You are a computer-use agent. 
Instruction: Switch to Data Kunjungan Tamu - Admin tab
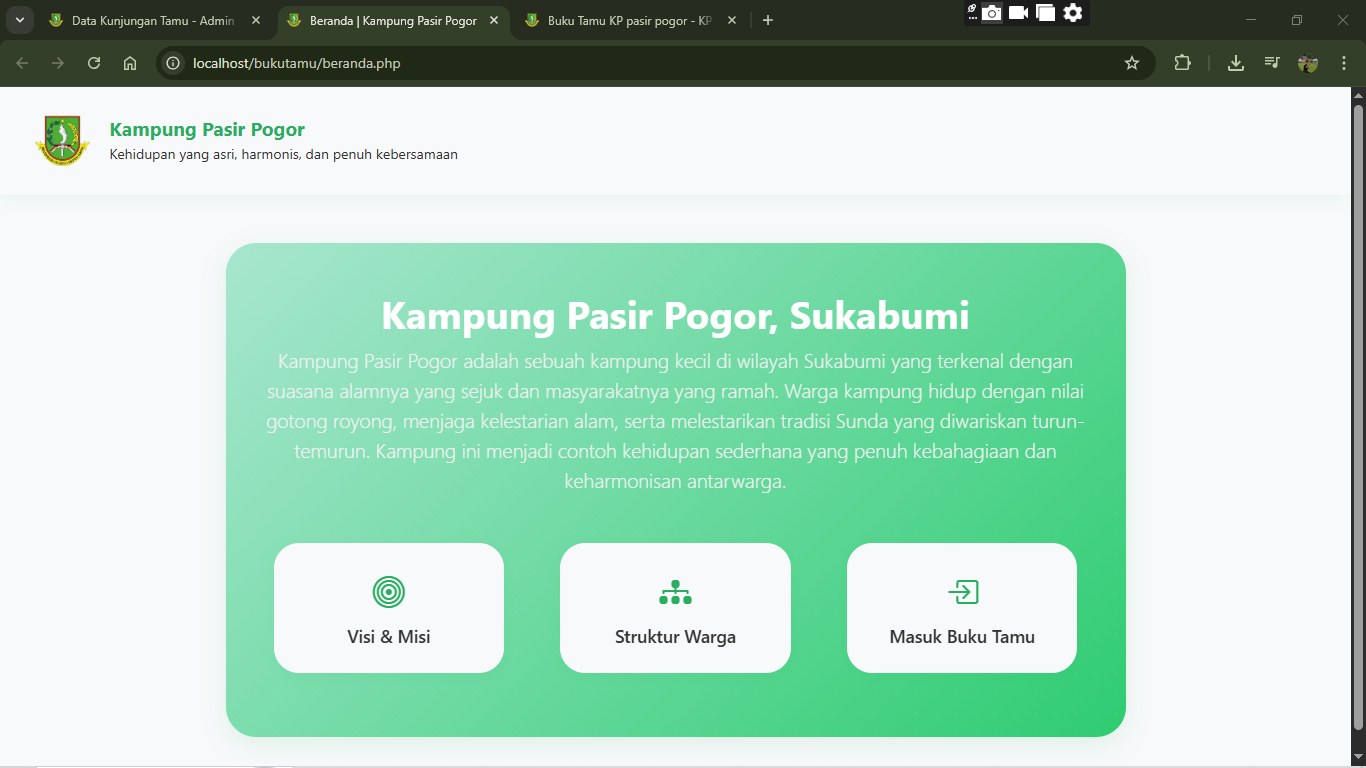(152, 20)
